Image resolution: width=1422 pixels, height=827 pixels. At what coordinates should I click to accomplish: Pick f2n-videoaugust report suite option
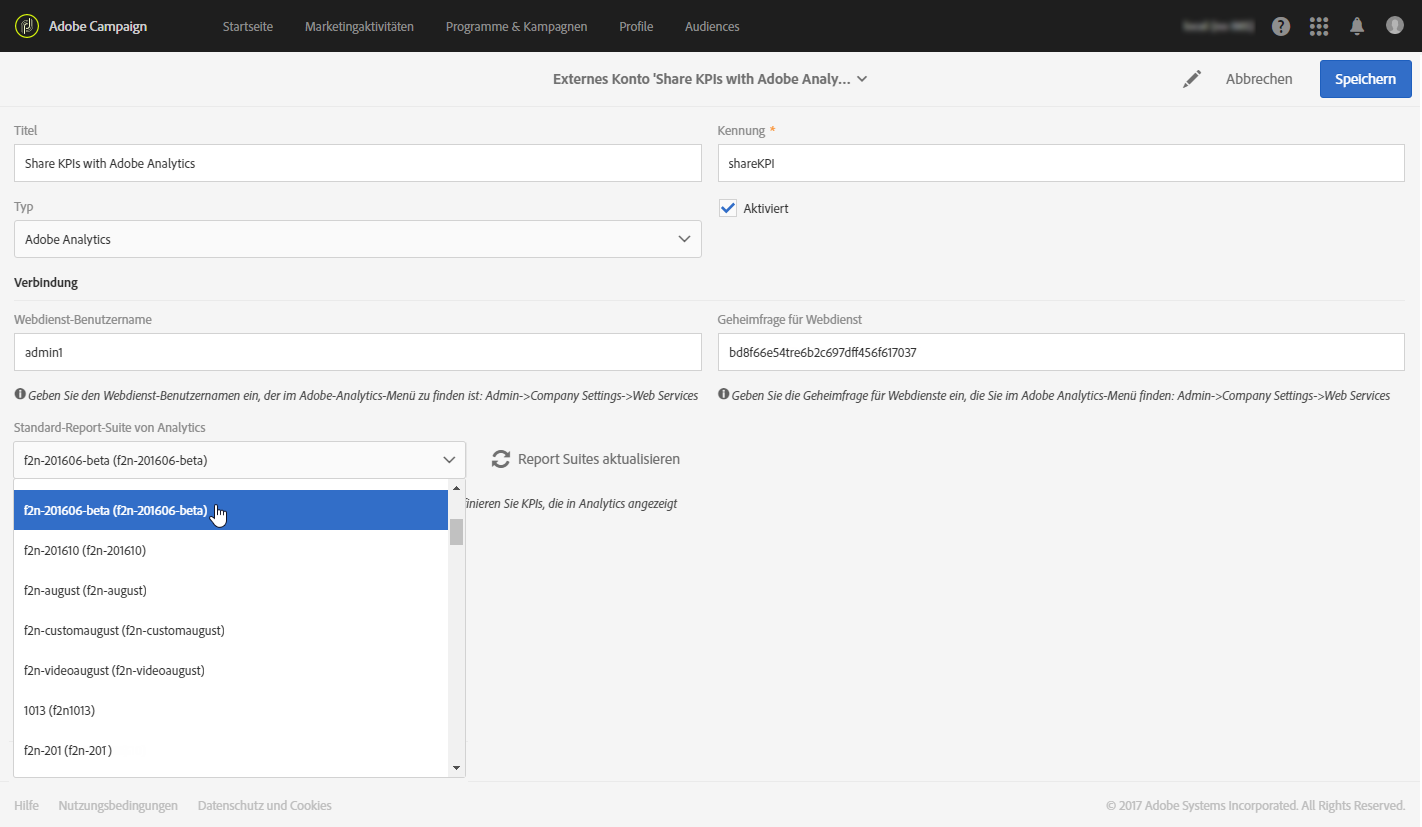[231, 670]
